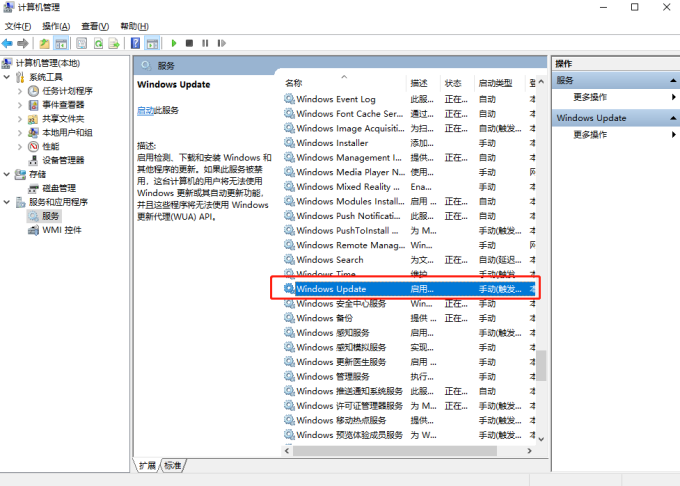Switch to the 标准 tab
The image size is (680, 486).
pos(173,466)
